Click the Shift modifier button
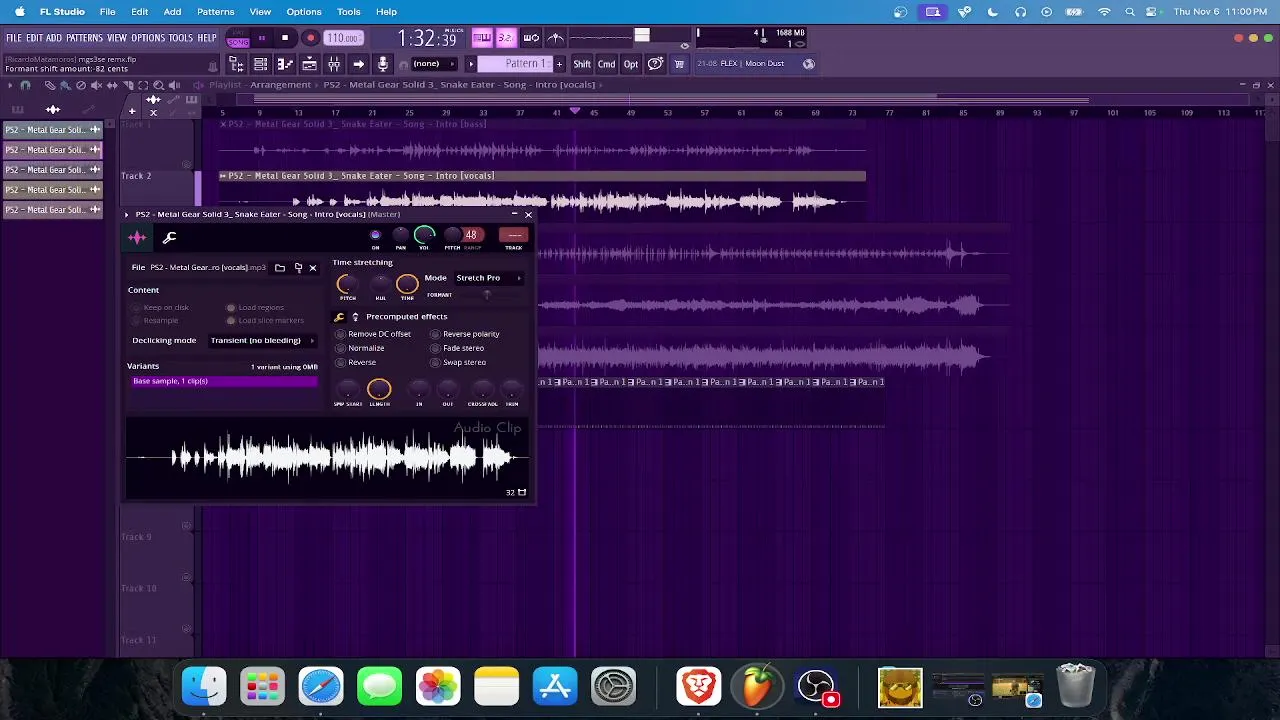 582,64
